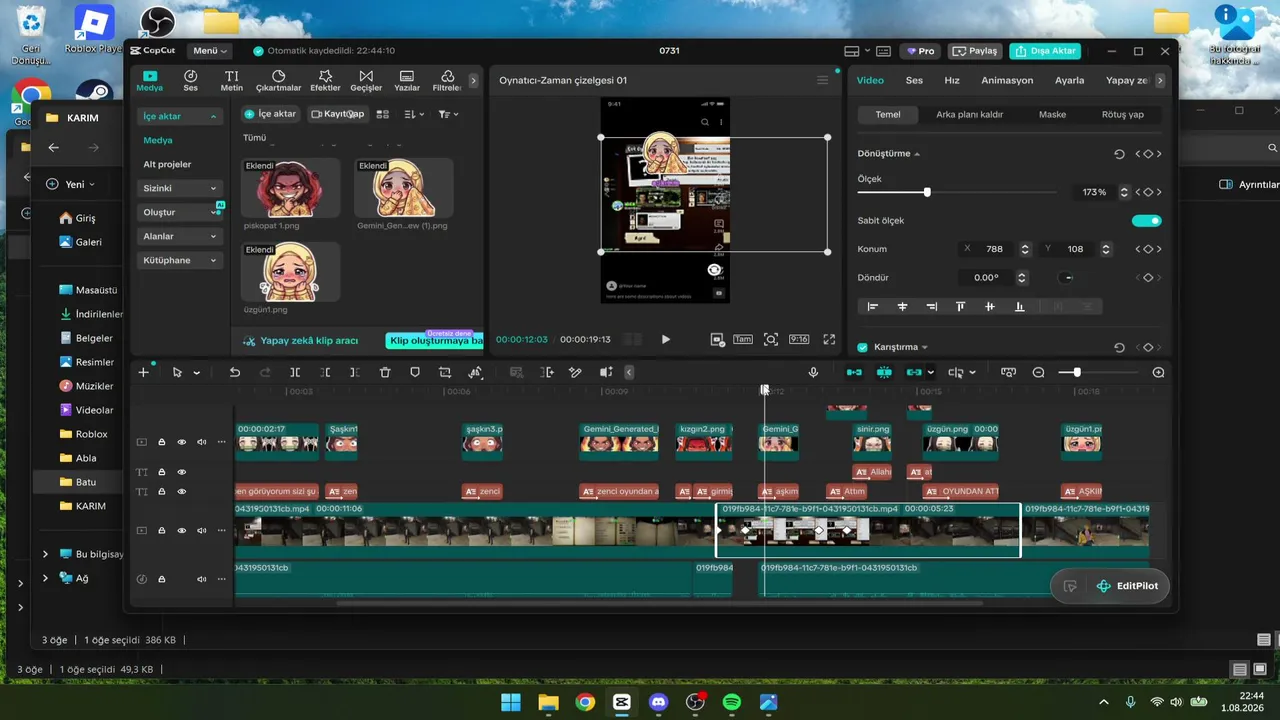Align the clip horizontally centered

[x=902, y=307]
